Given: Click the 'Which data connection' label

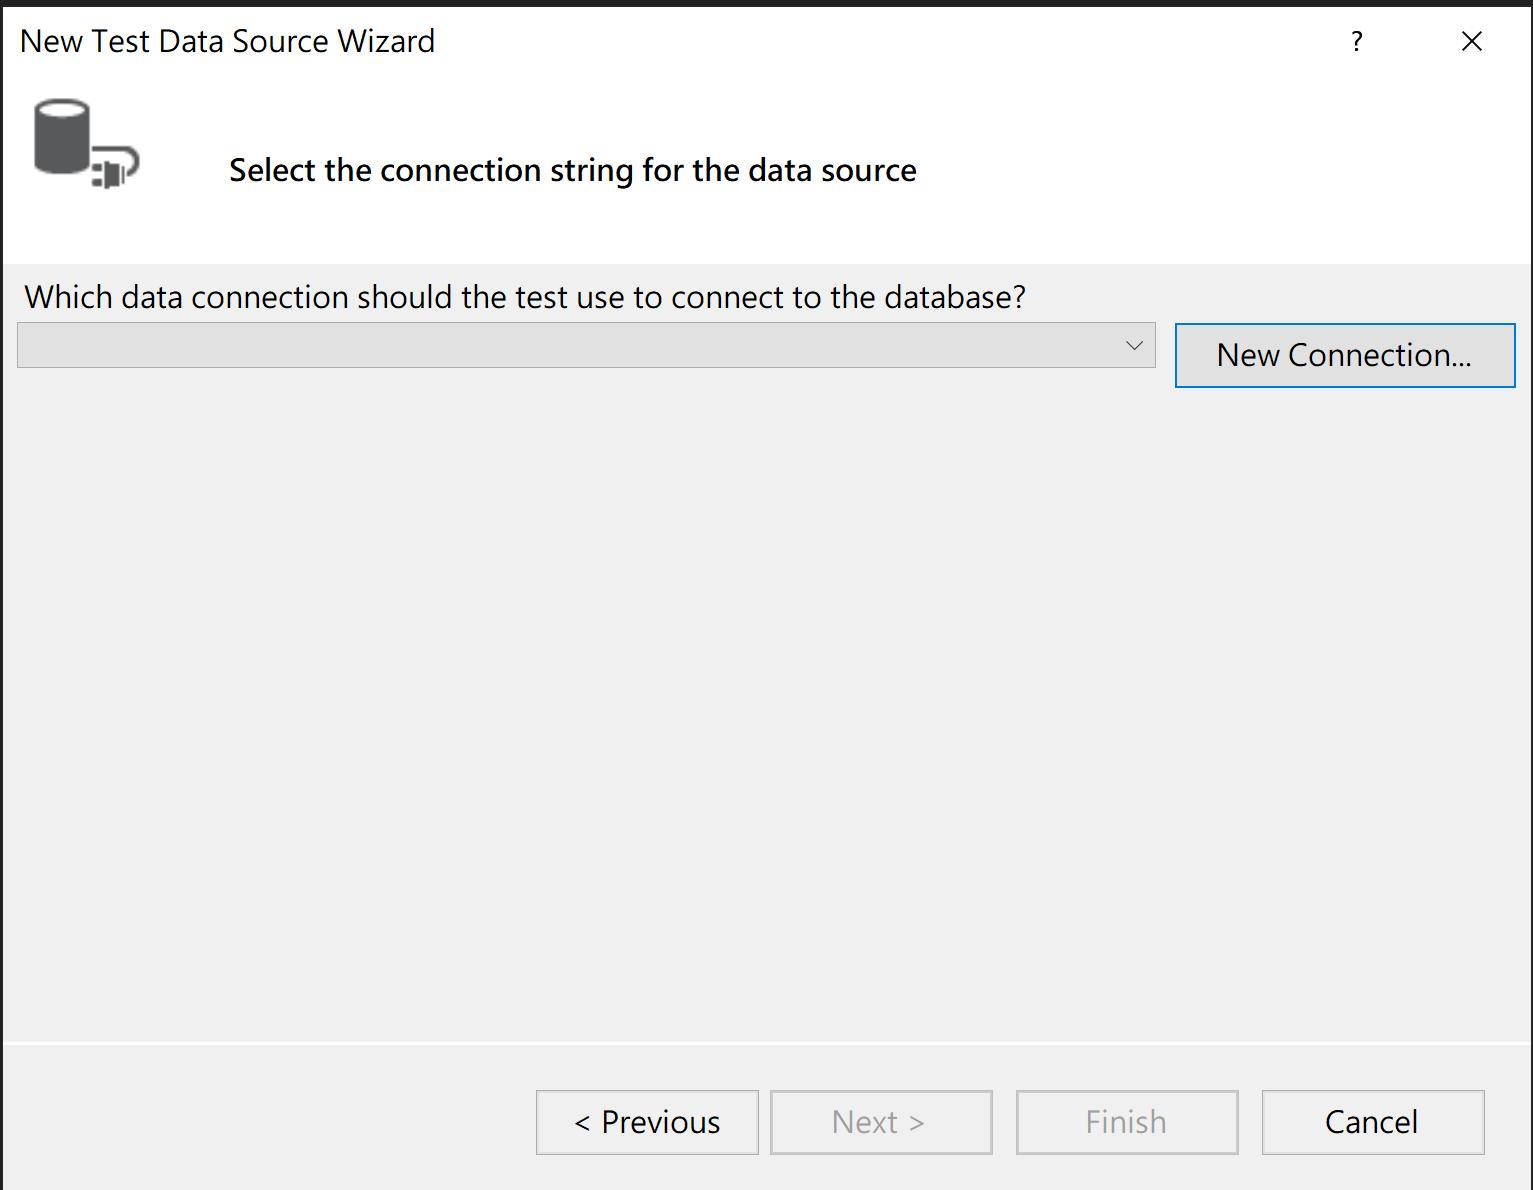Looking at the screenshot, I should (x=525, y=297).
